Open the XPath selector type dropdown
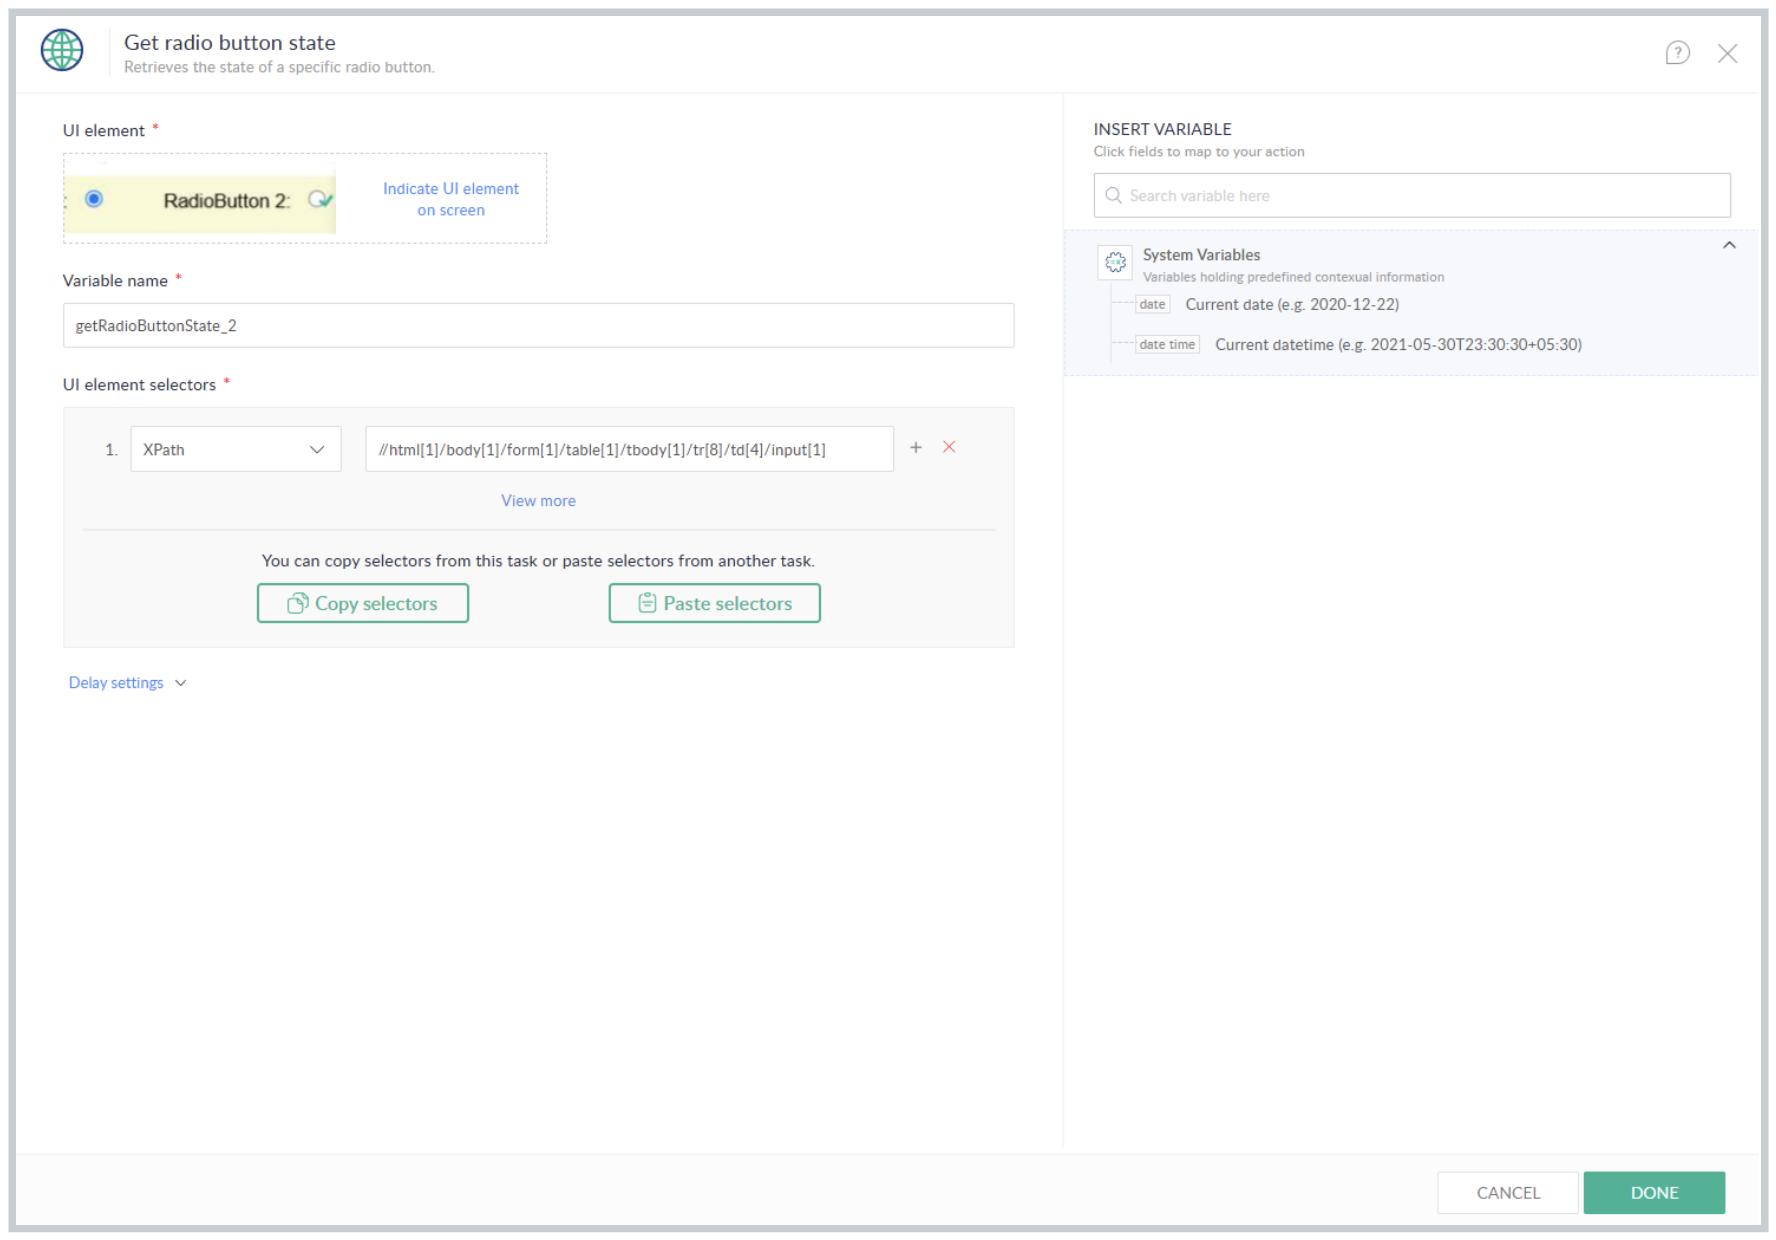1776x1240 pixels. [x=236, y=449]
